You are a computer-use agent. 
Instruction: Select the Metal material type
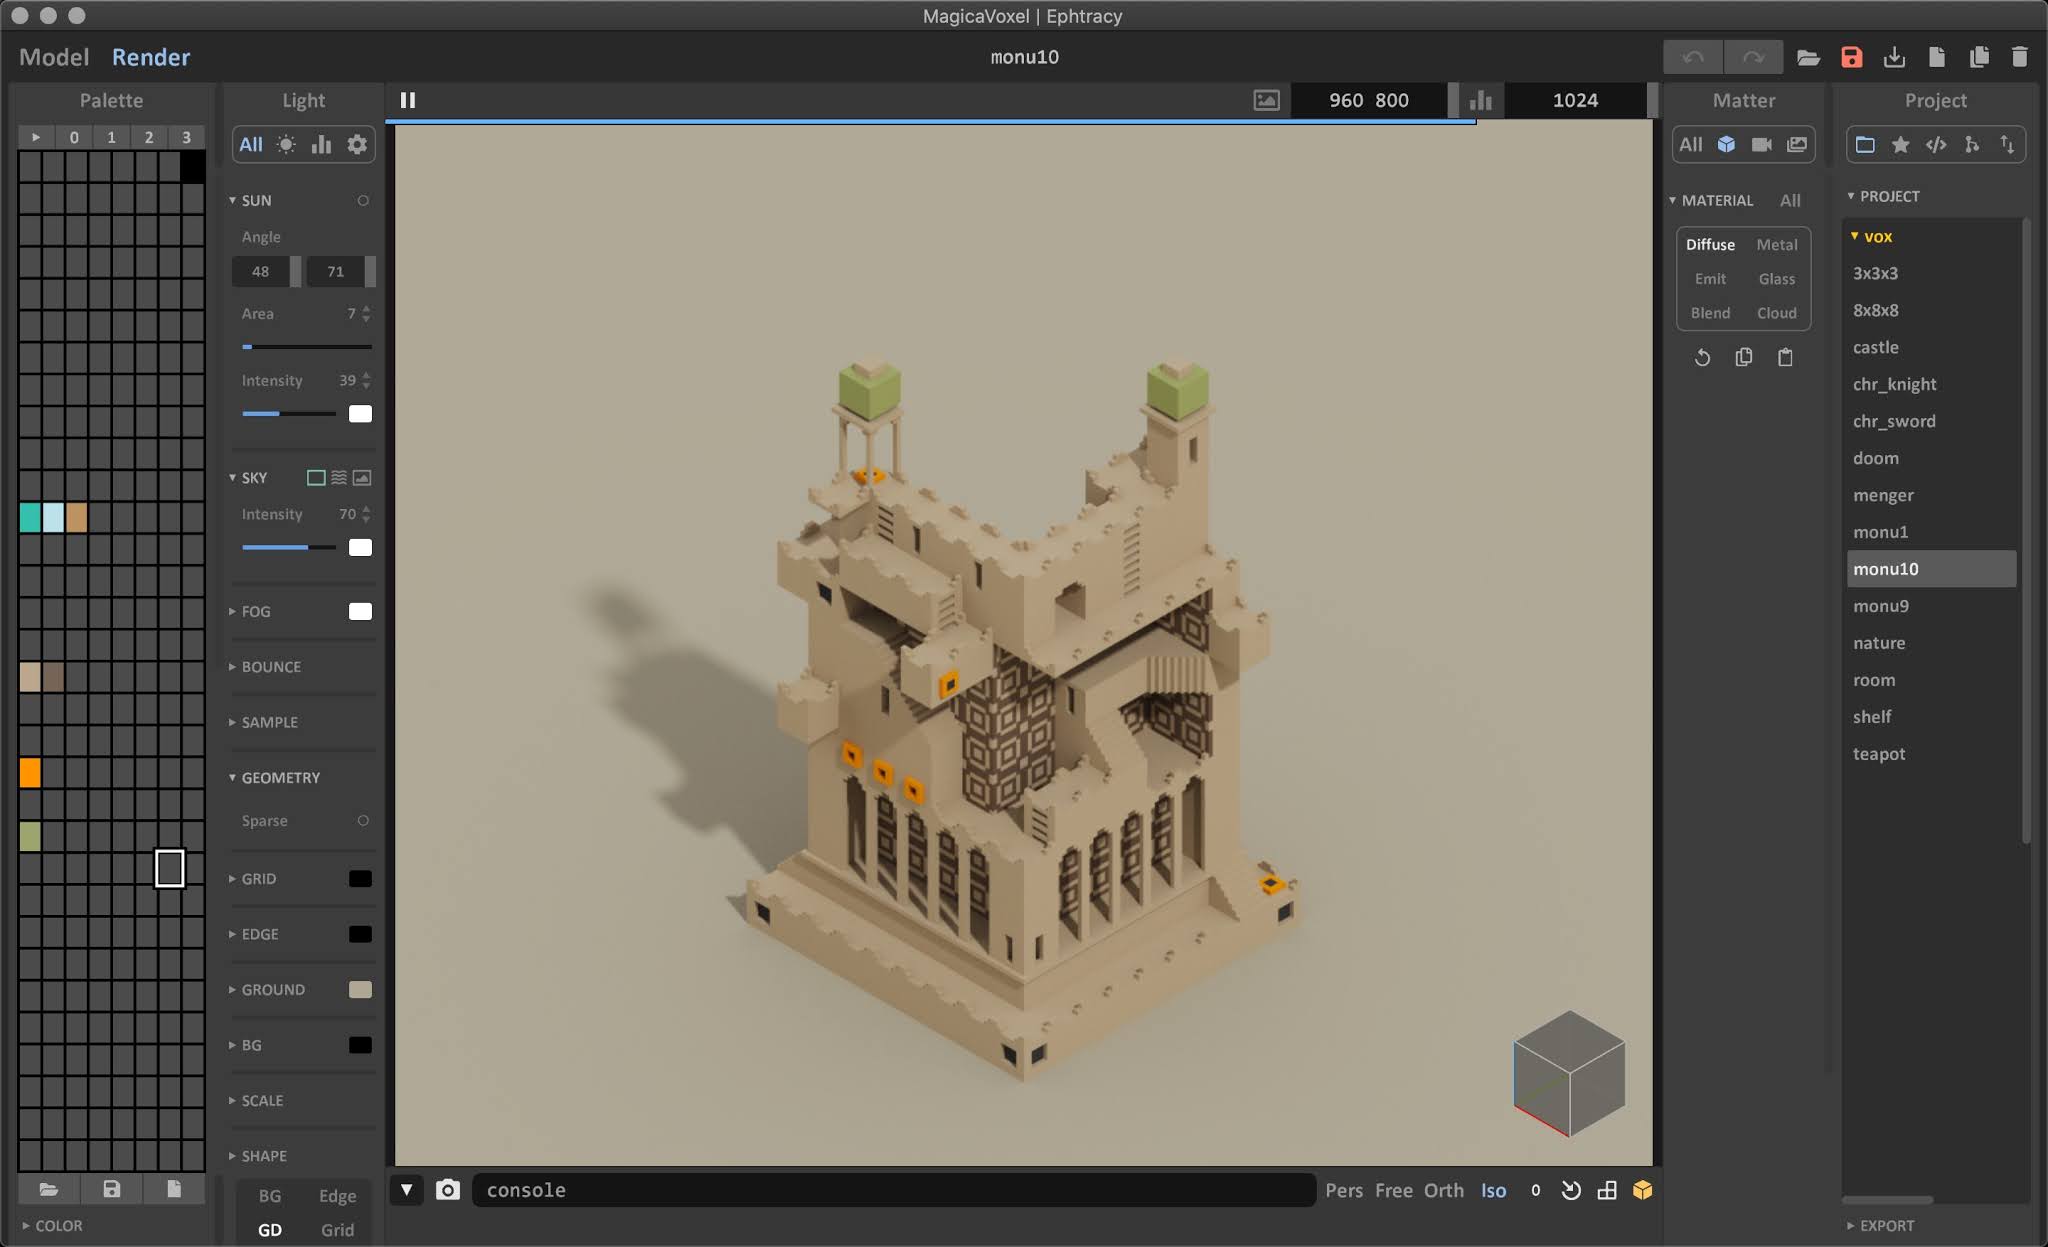tap(1777, 244)
